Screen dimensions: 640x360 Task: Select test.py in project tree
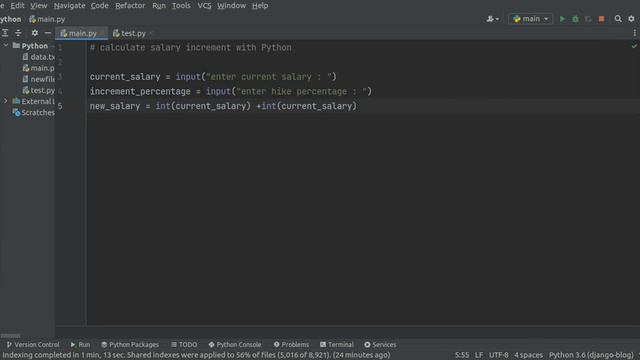pyautogui.click(x=38, y=90)
